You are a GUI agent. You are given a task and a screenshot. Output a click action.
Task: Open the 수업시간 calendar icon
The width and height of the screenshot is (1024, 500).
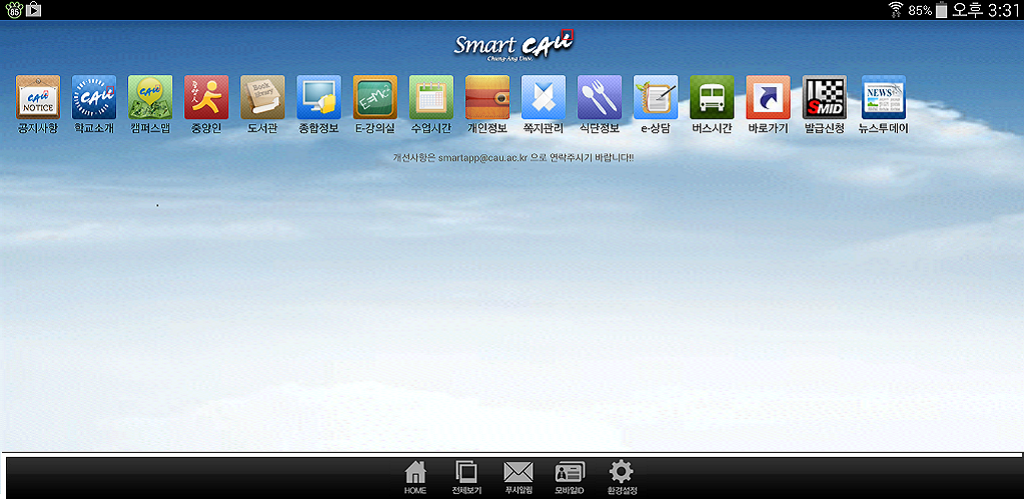click(x=431, y=97)
